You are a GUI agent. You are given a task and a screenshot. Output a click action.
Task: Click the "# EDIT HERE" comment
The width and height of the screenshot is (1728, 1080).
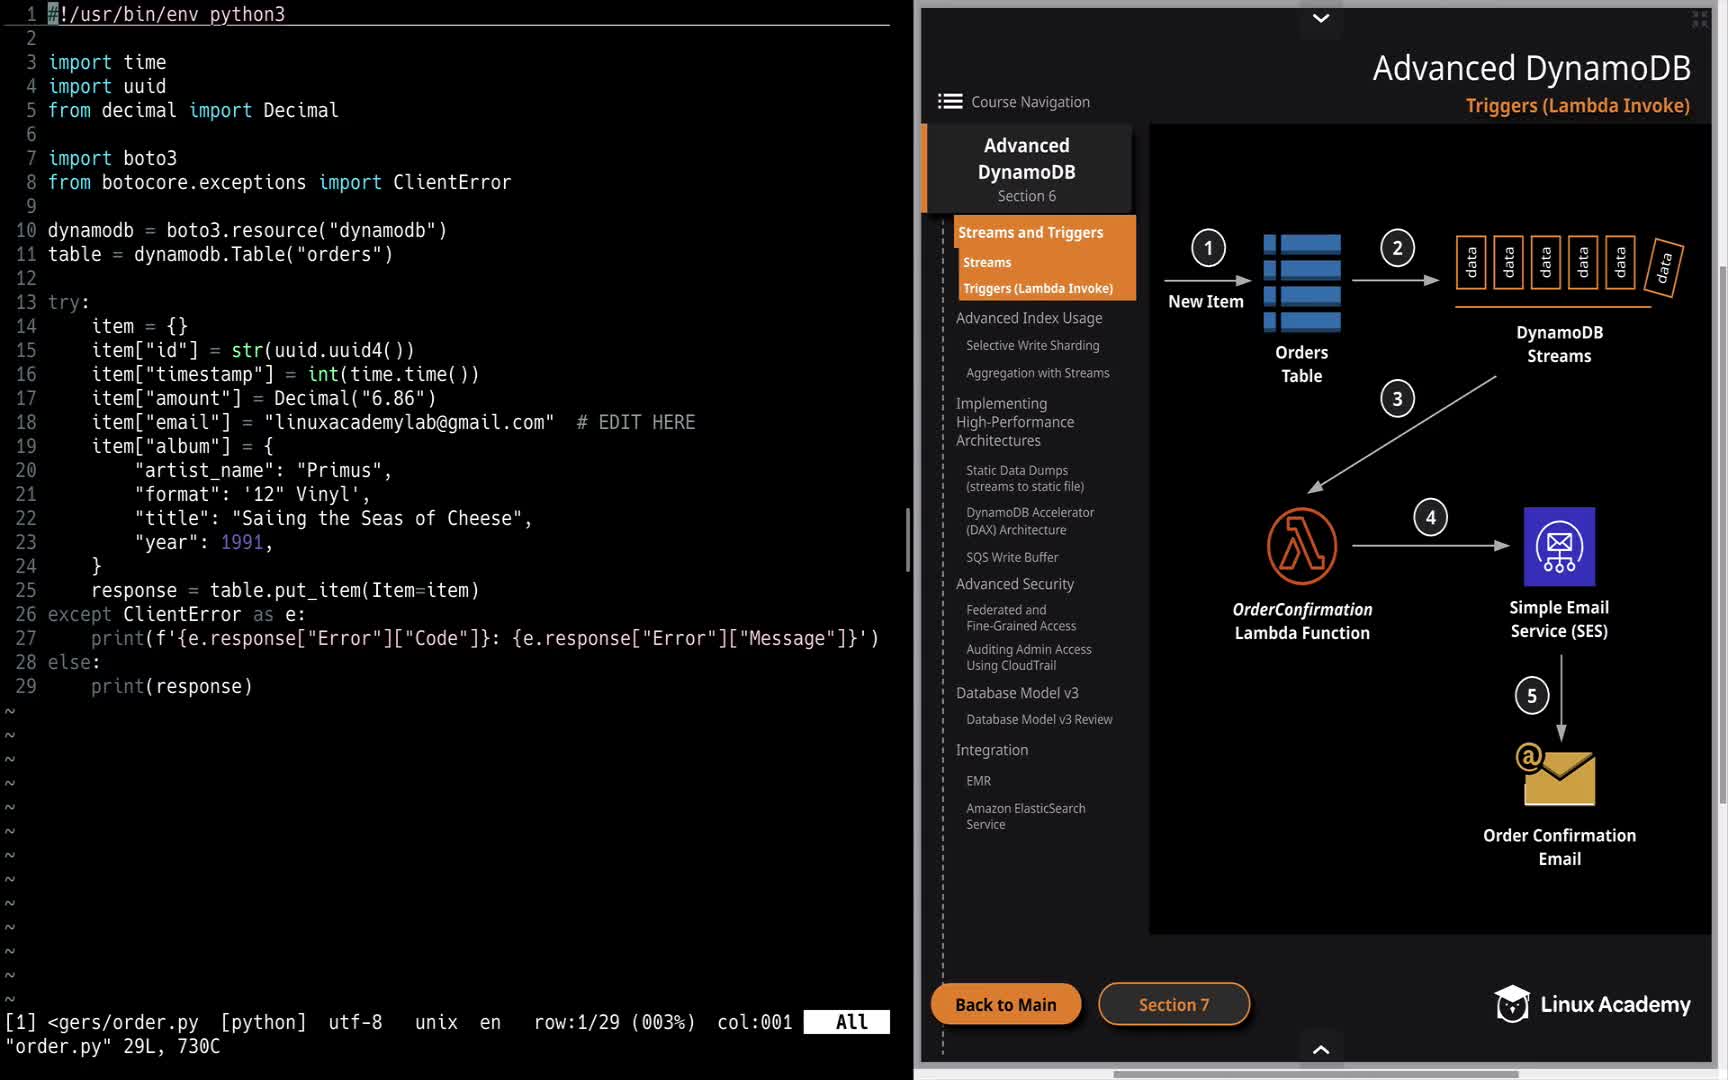coord(636,422)
